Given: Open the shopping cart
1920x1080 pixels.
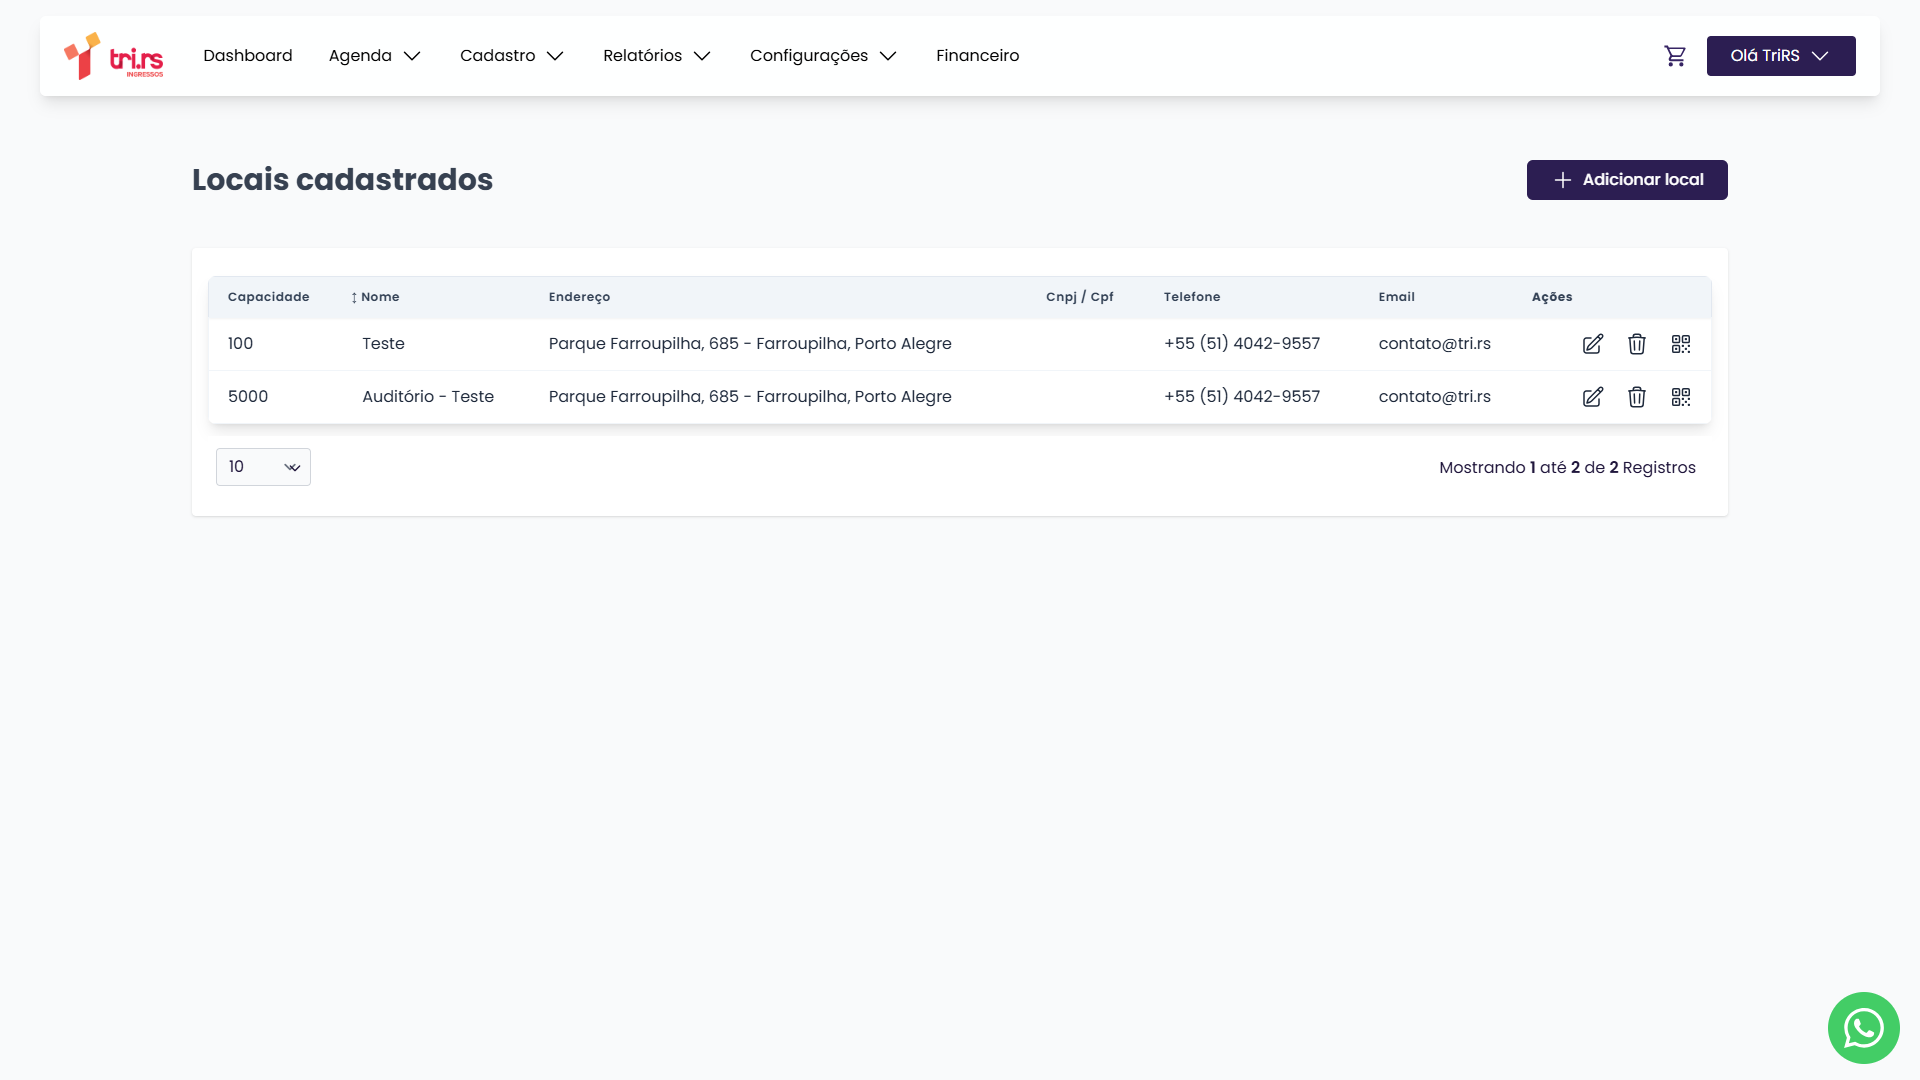Looking at the screenshot, I should click(1675, 56).
